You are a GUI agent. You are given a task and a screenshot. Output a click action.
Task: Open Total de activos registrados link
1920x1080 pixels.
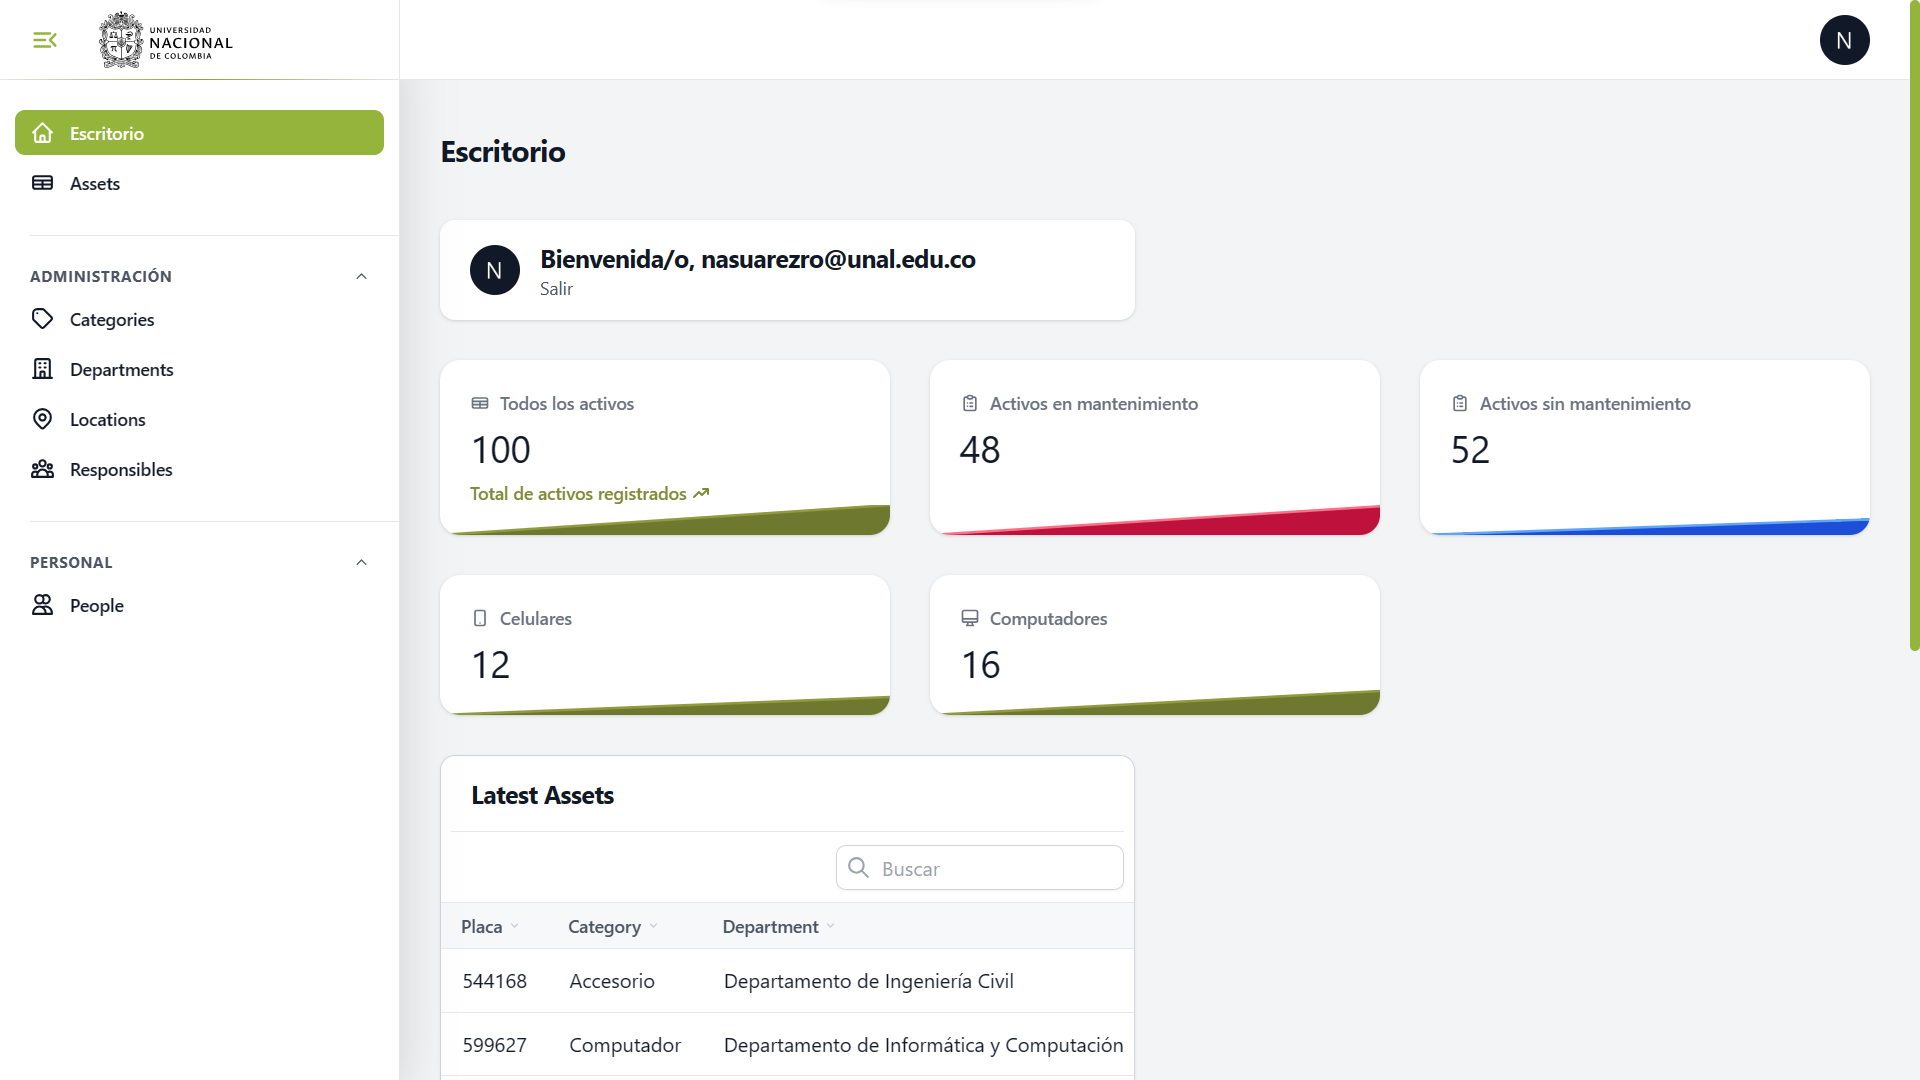(589, 494)
